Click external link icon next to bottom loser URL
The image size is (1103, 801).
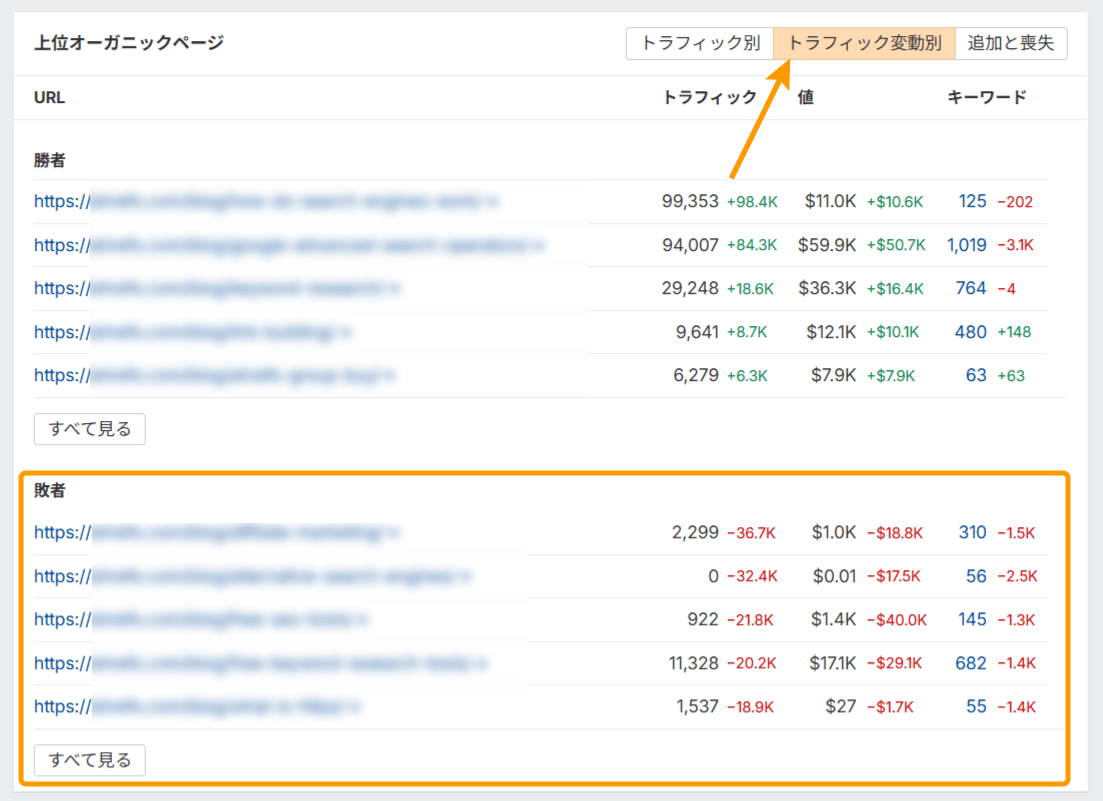355,706
